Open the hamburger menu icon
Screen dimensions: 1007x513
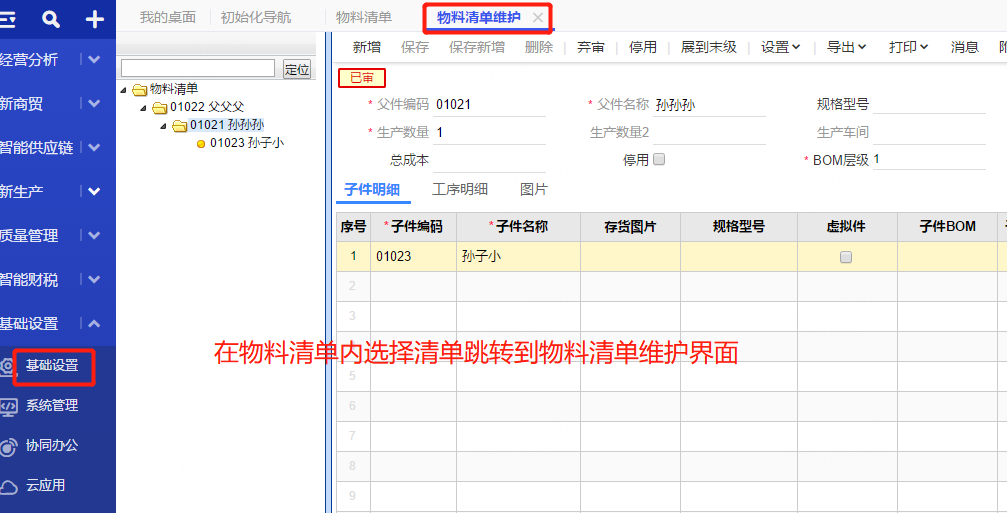(6, 20)
